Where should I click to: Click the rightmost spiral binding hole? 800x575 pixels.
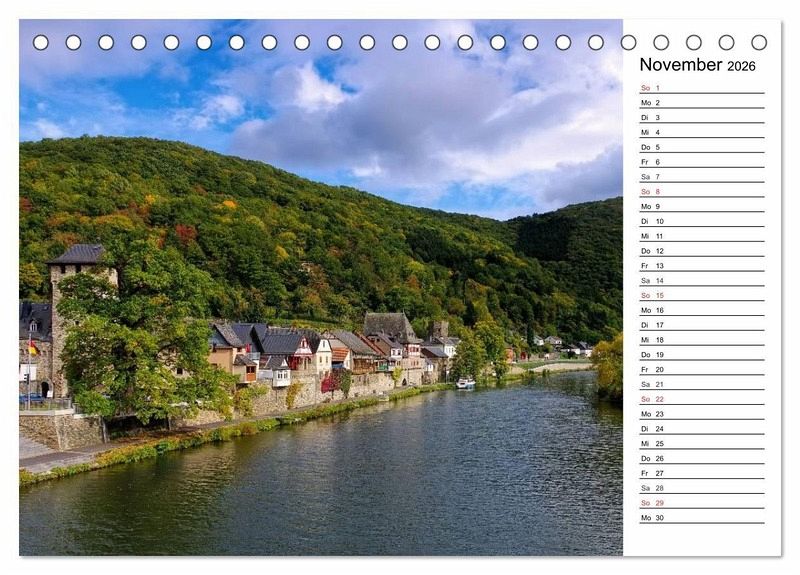[x=759, y=43]
